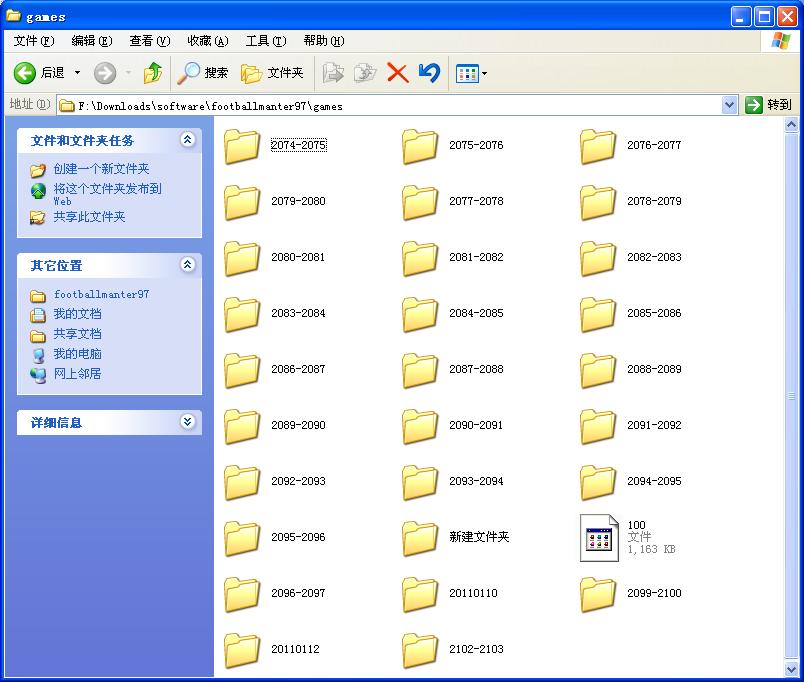
Task: Click the Copy To toolbar icon
Action: pos(365,73)
